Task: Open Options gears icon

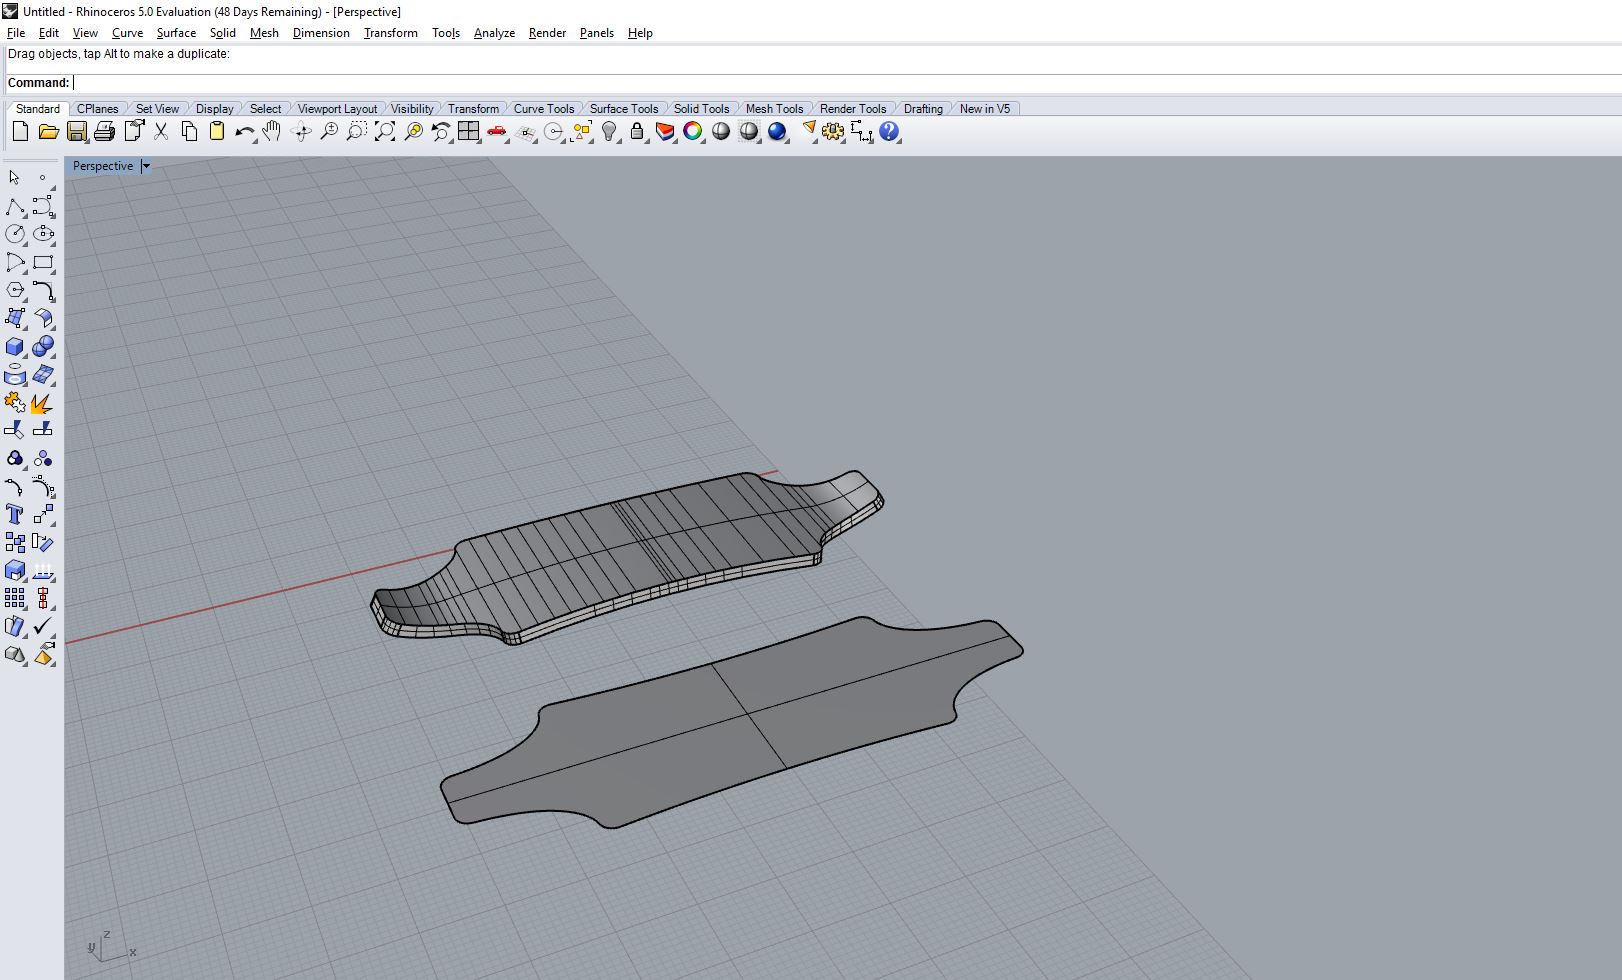Action: [833, 131]
